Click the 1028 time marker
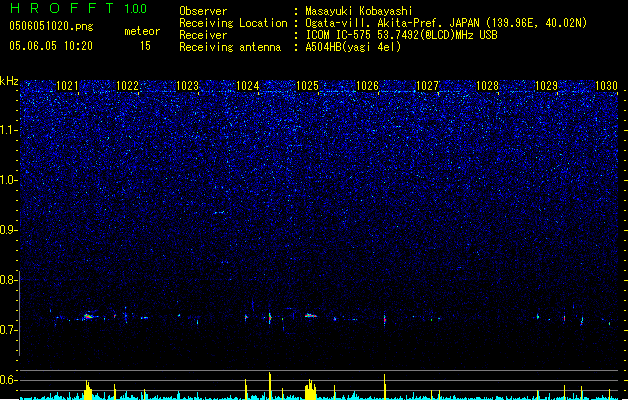This screenshot has height=400, width=629. [x=487, y=86]
